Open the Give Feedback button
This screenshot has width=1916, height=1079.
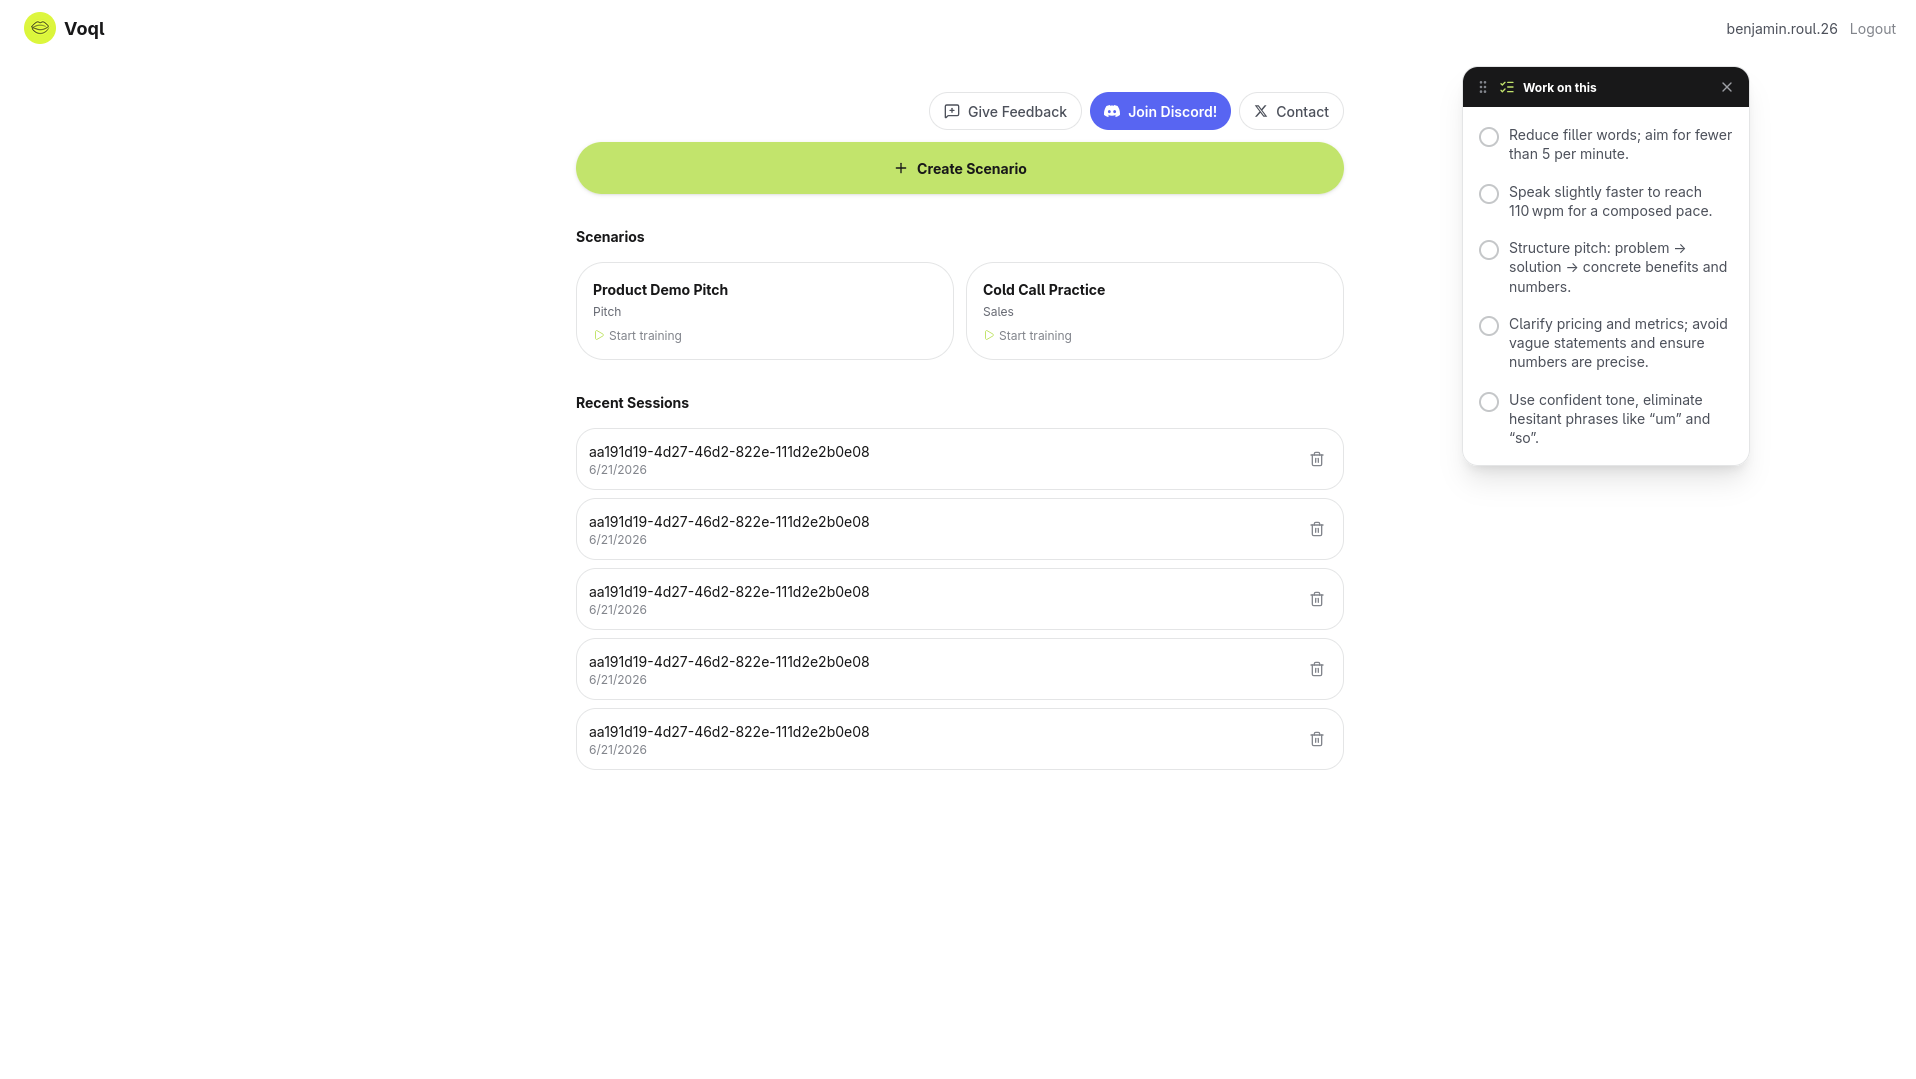pos(1005,111)
